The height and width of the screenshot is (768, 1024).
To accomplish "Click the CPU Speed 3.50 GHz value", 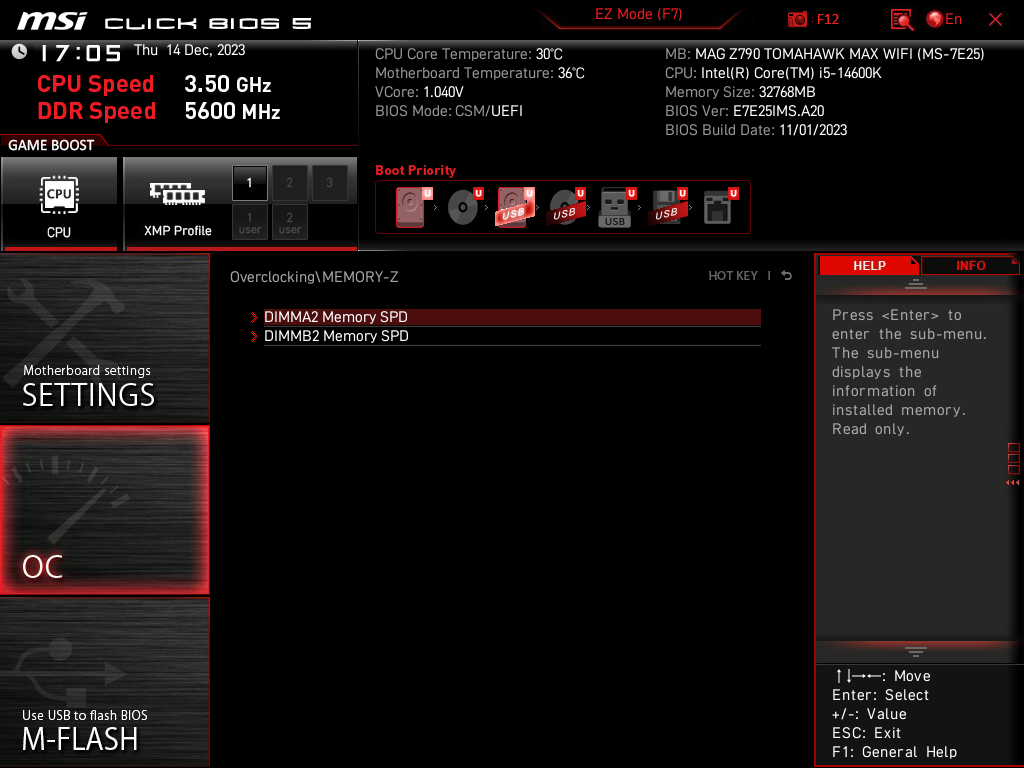I will pos(228,84).
